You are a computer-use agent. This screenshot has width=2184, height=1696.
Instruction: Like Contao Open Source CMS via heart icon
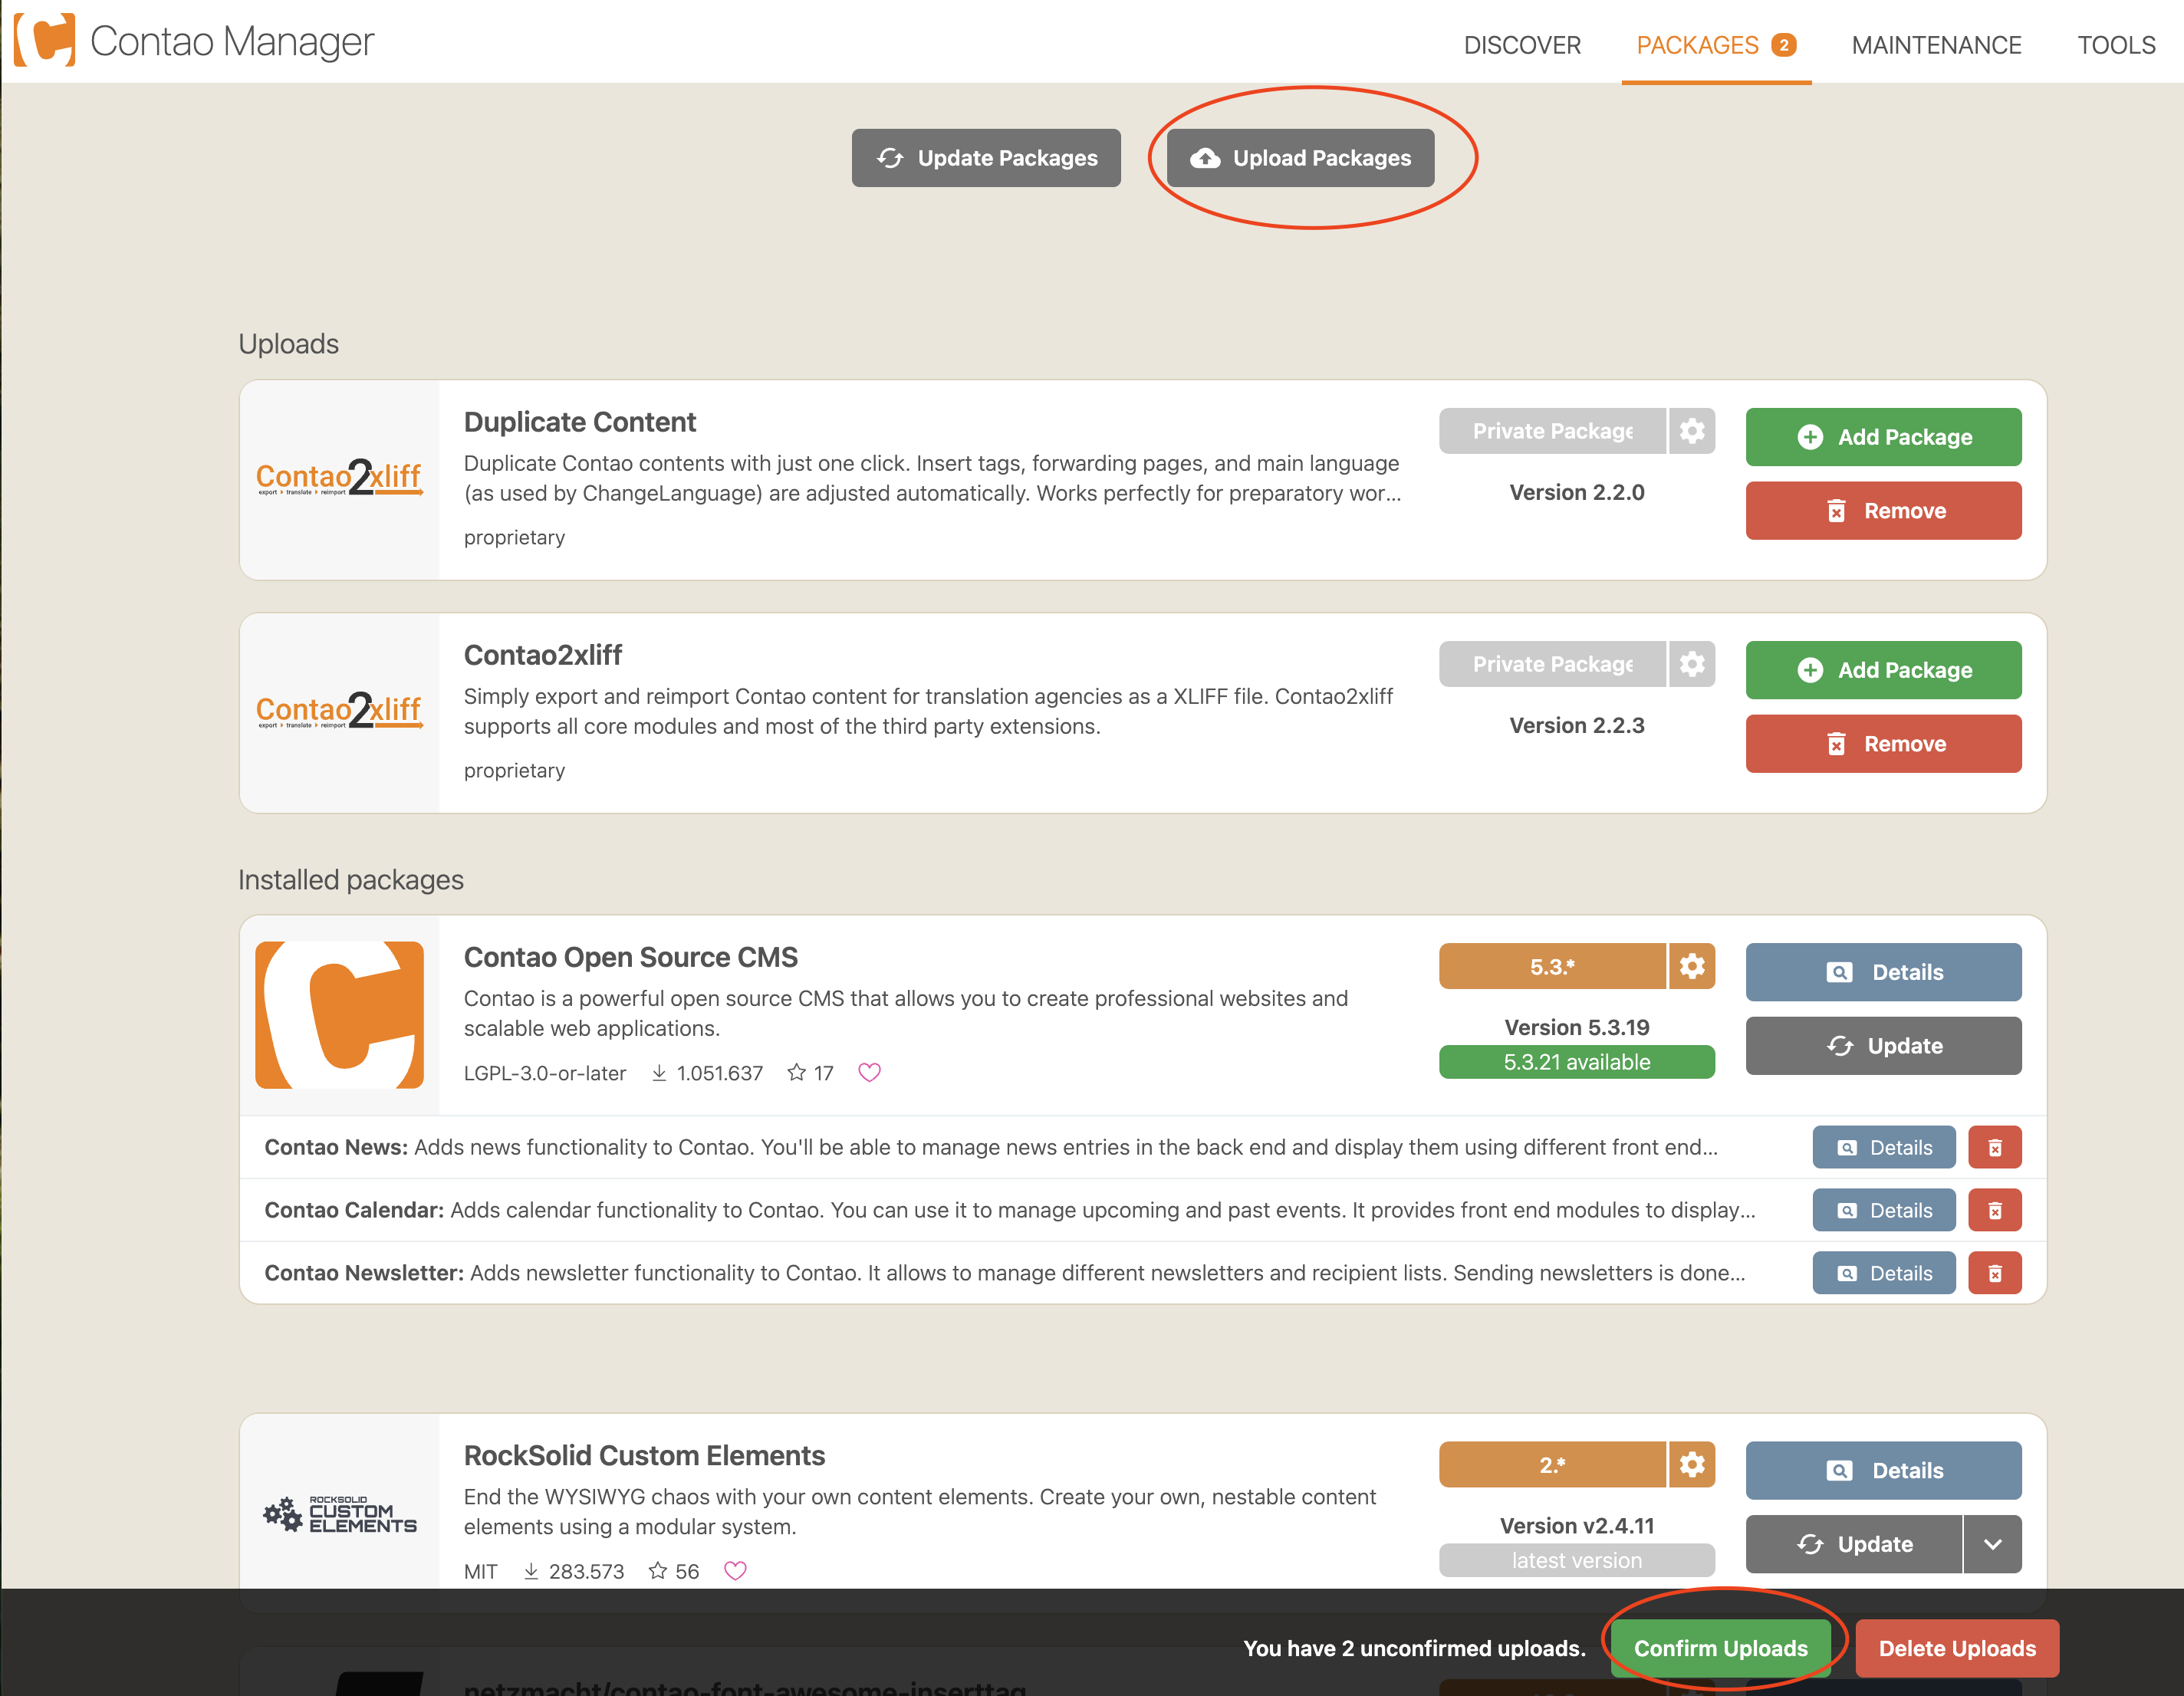[869, 1072]
